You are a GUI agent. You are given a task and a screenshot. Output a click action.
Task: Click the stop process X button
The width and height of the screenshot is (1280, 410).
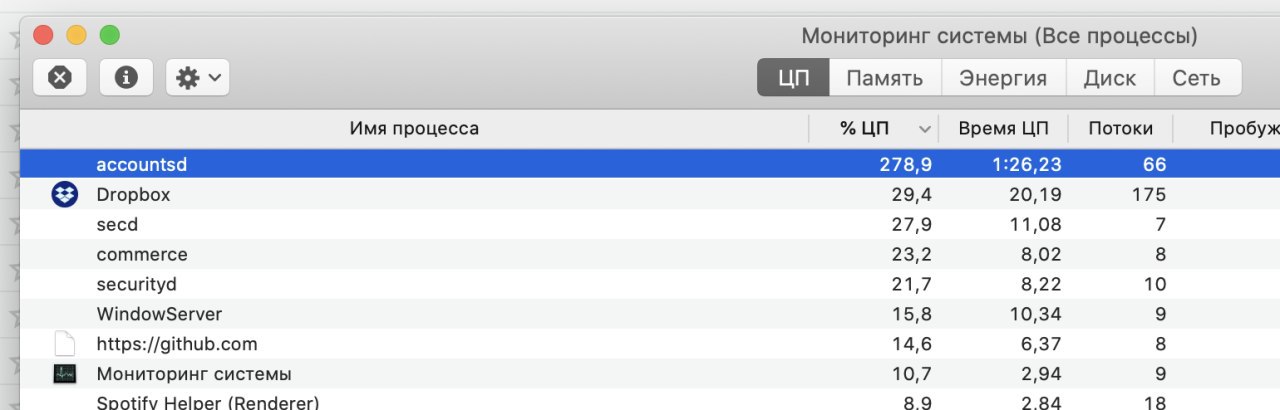[60, 77]
